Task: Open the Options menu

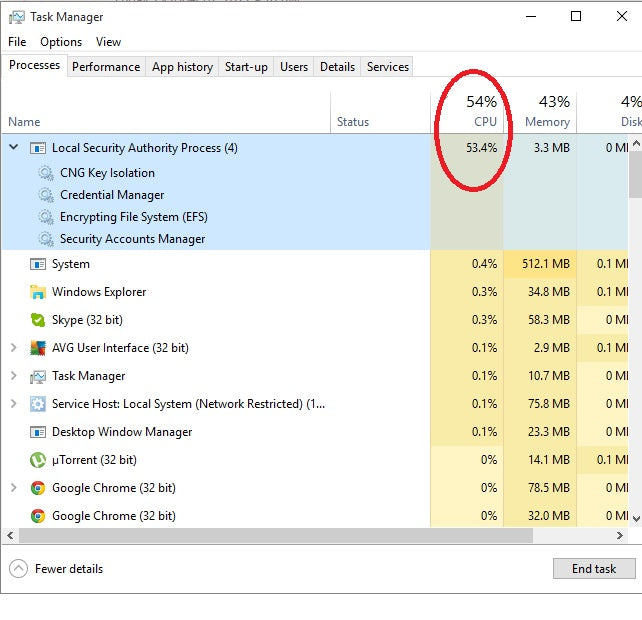Action: 61,42
